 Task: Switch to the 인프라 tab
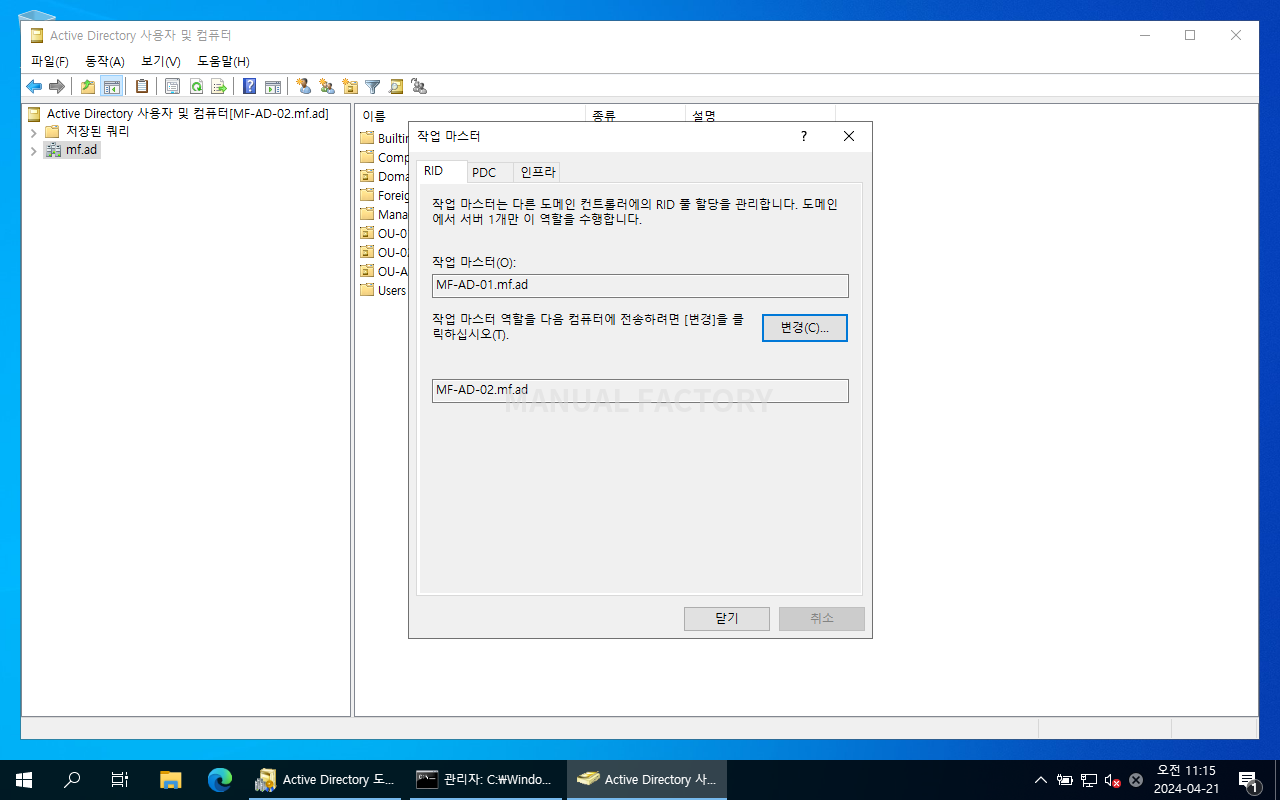[x=537, y=172]
